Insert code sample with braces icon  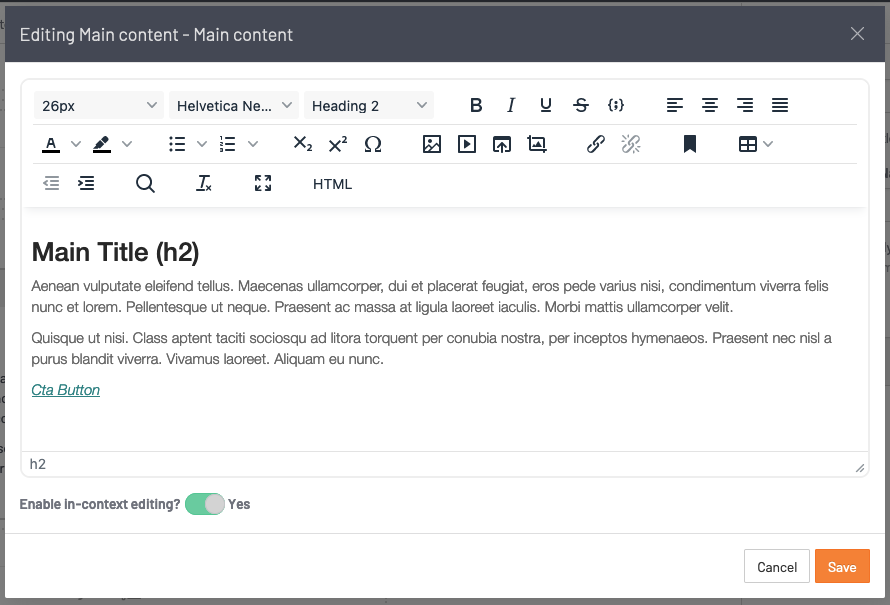point(616,105)
